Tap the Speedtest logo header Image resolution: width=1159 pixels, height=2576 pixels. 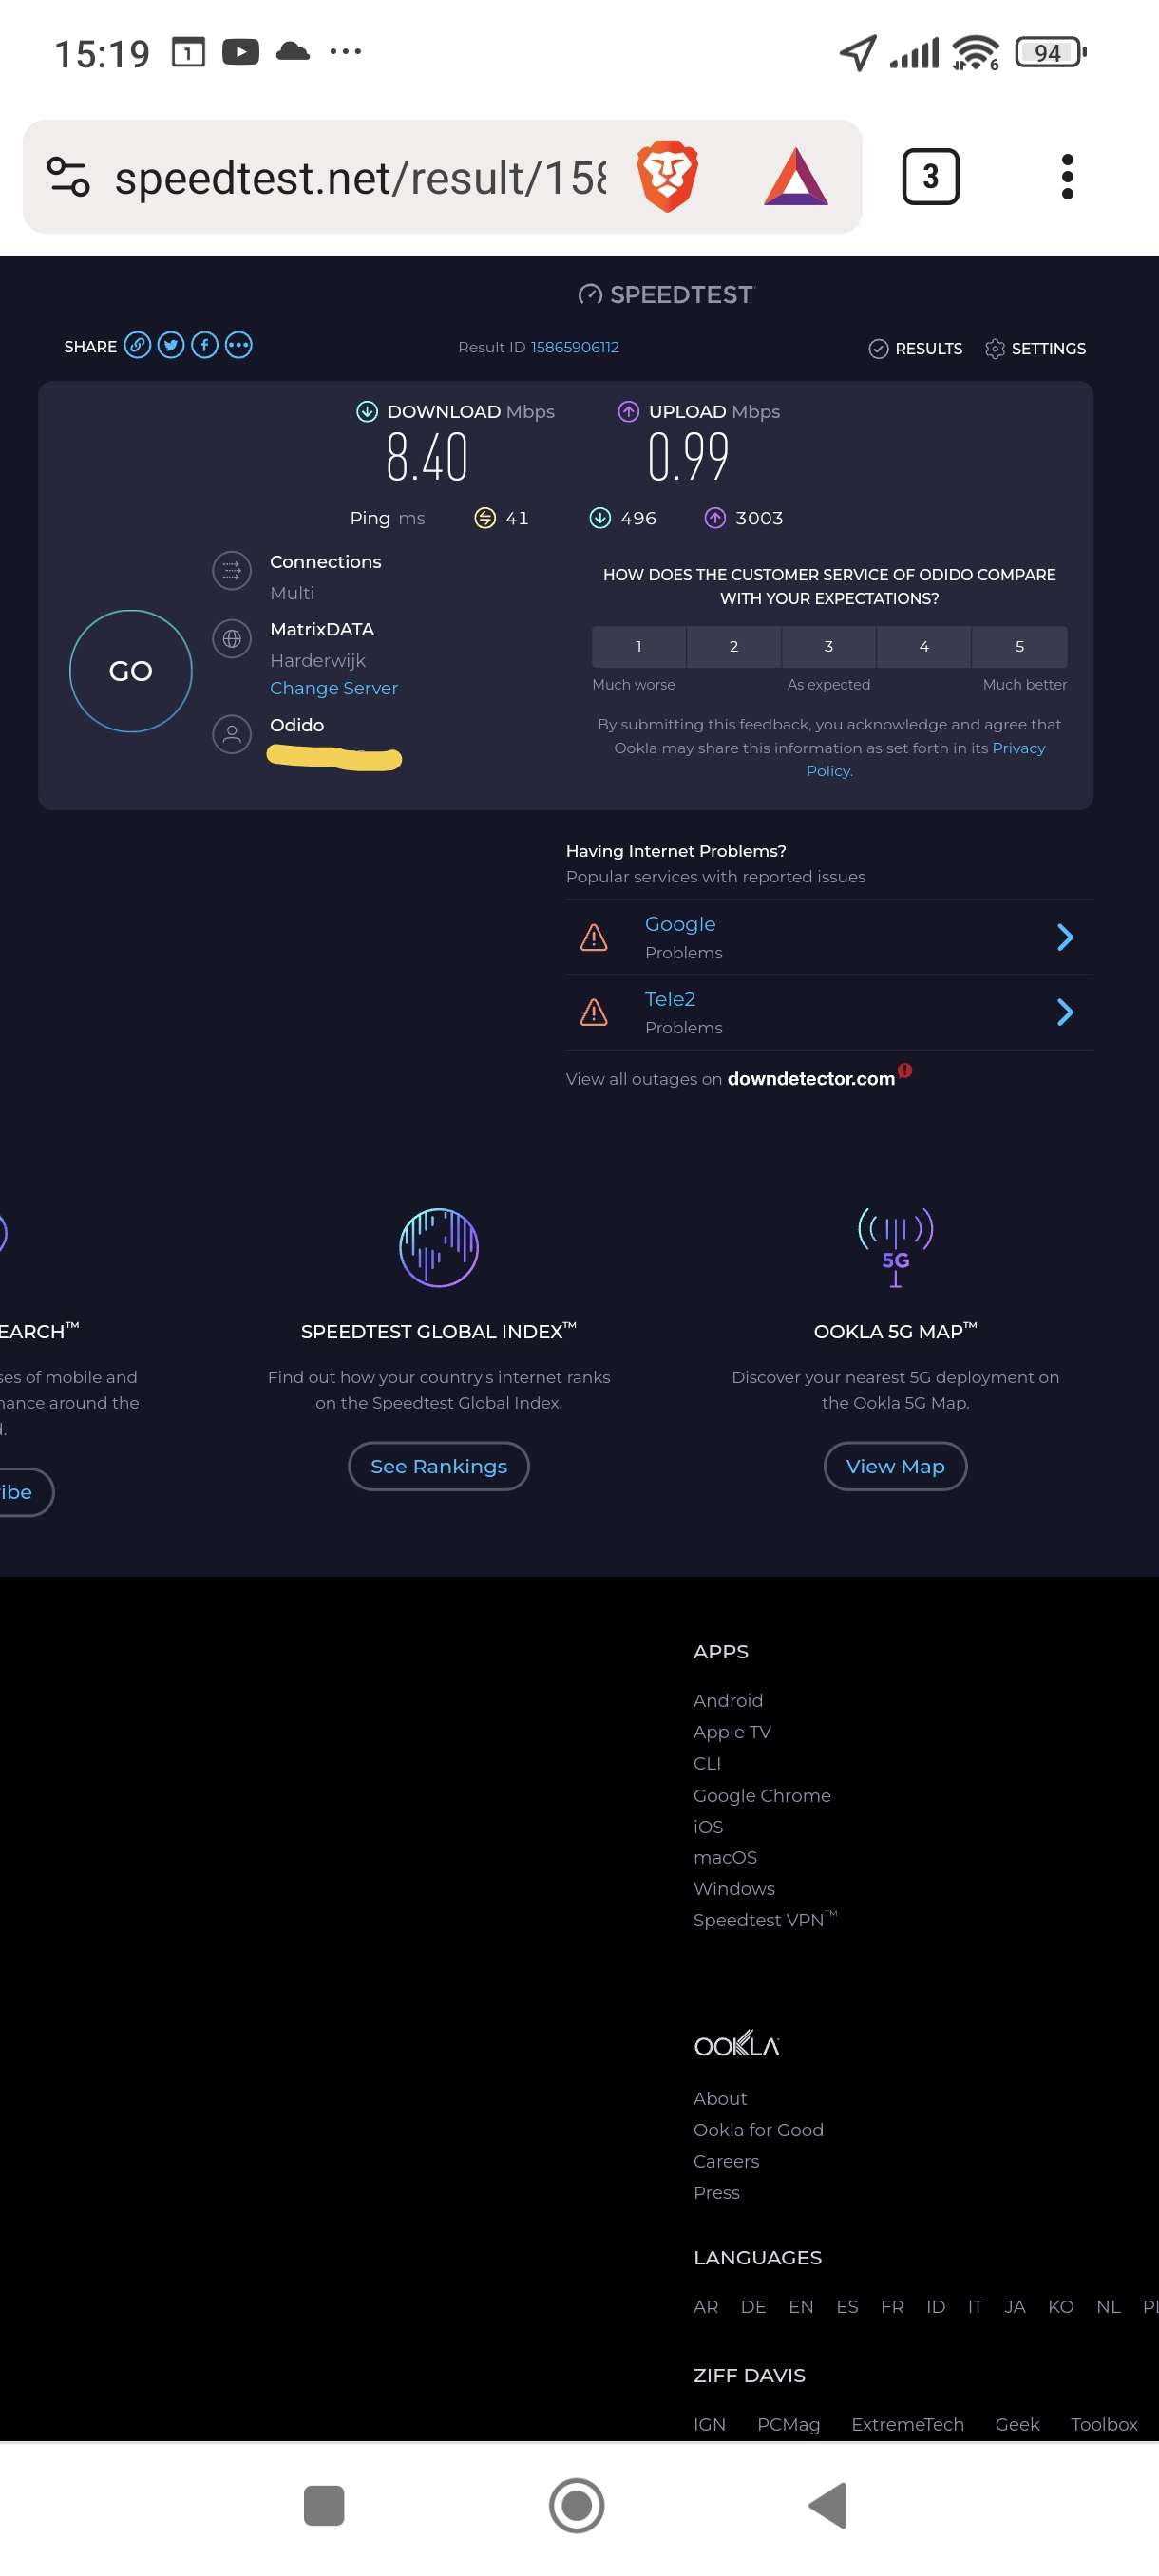point(666,294)
